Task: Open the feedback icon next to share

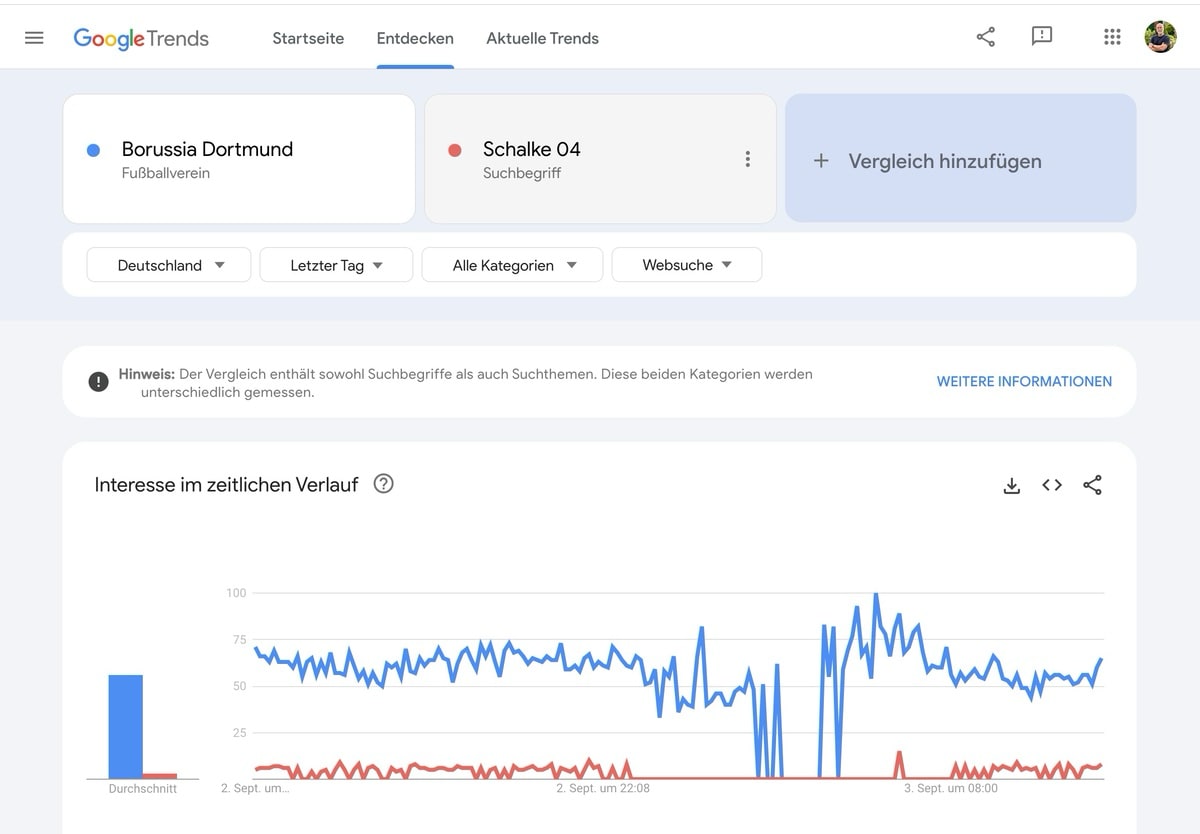Action: [x=1042, y=36]
